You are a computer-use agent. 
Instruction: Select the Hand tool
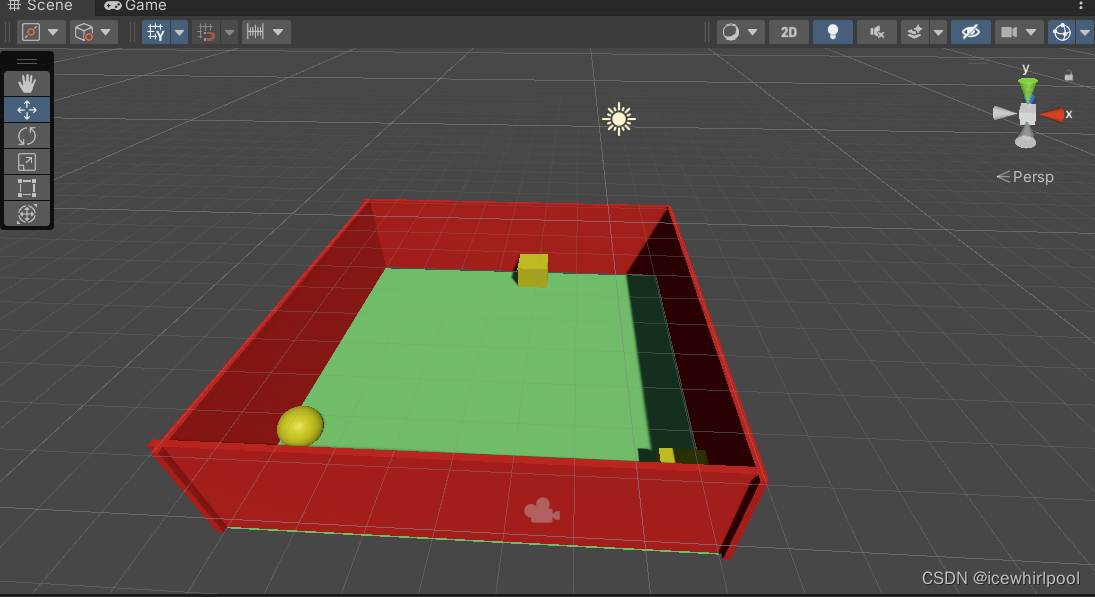point(27,83)
